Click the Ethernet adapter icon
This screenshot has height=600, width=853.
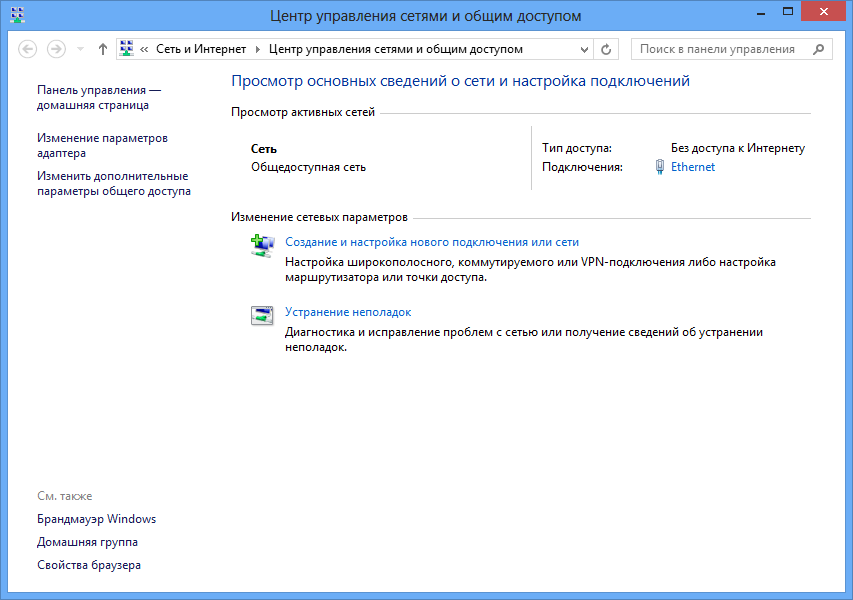pos(659,167)
